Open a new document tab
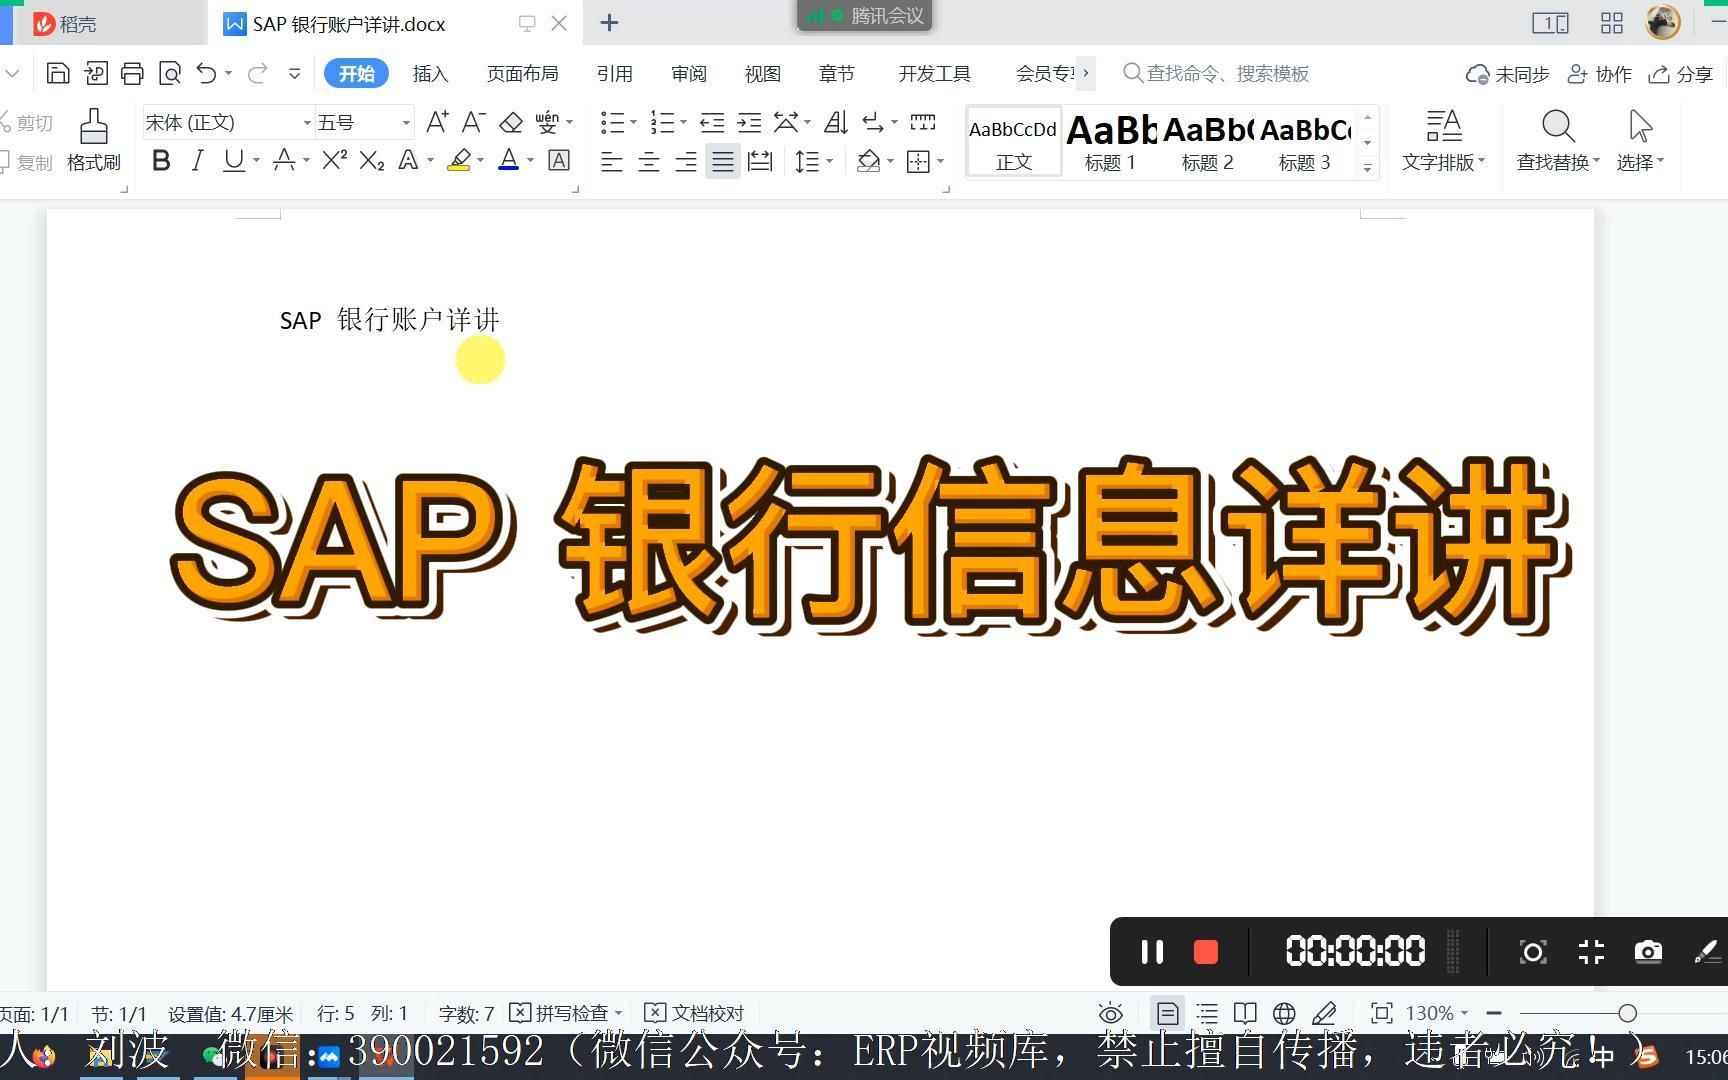Image resolution: width=1728 pixels, height=1080 pixels. (x=609, y=23)
